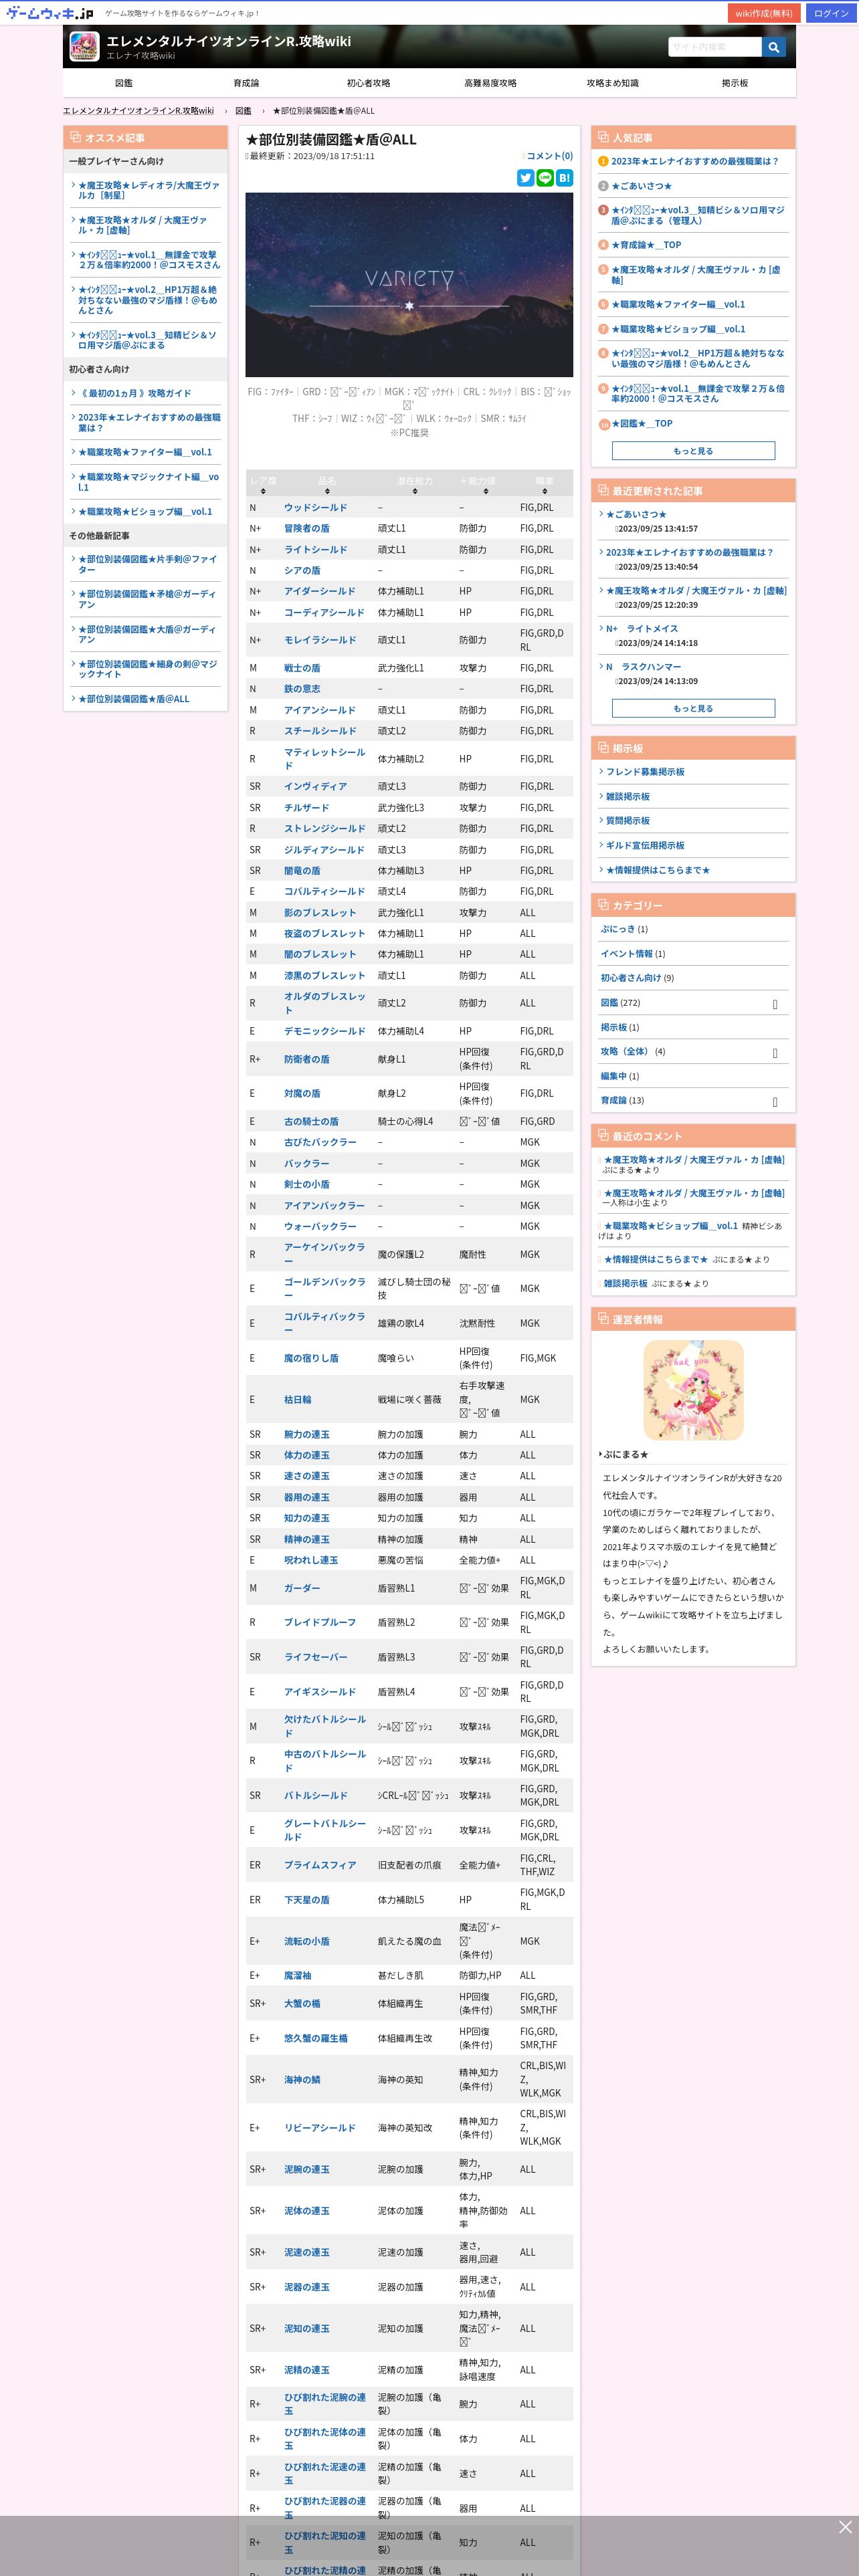Viewport: 859px width, 2576px height.
Task: Click the LINE share icon
Action: 545,178
